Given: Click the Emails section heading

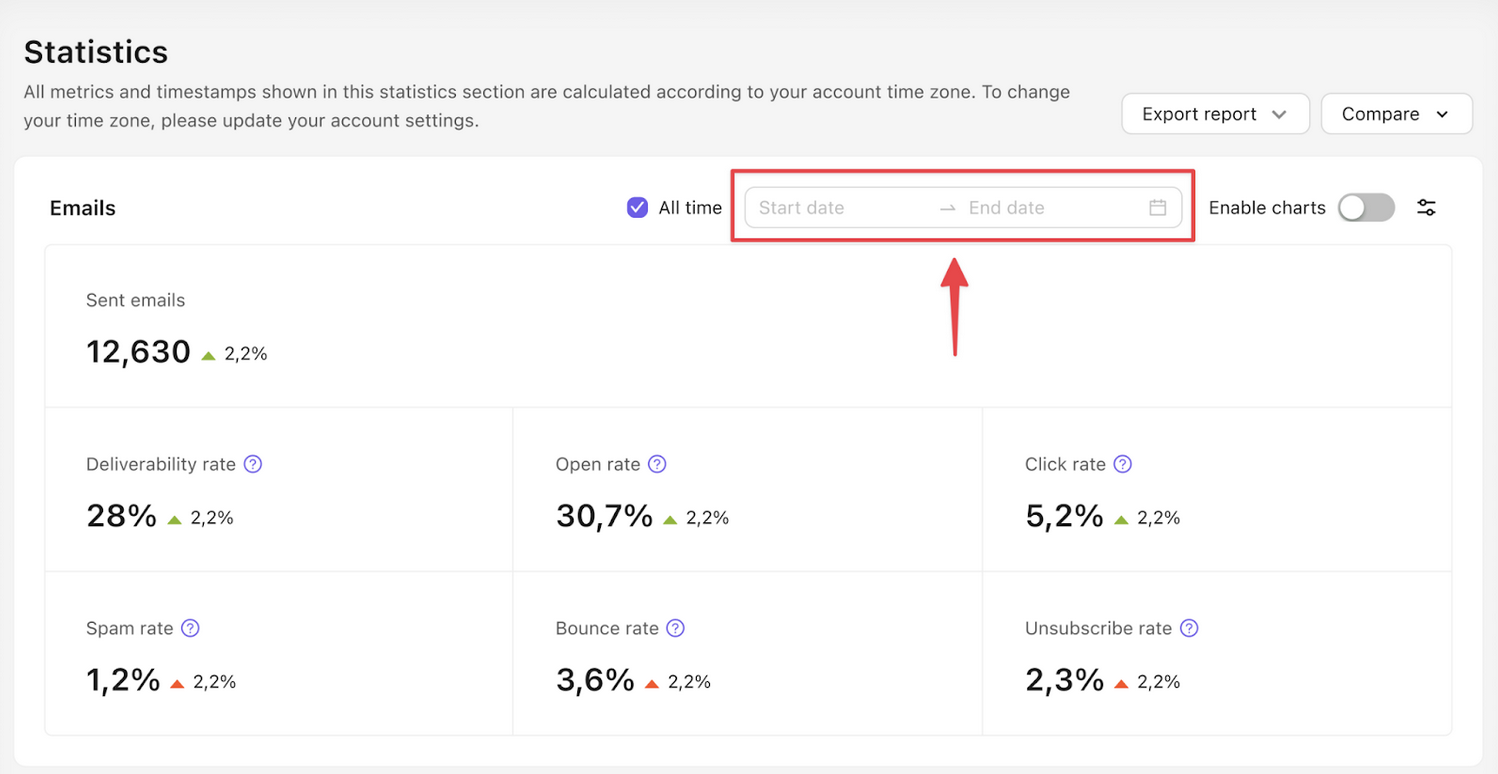Looking at the screenshot, I should click(x=83, y=208).
